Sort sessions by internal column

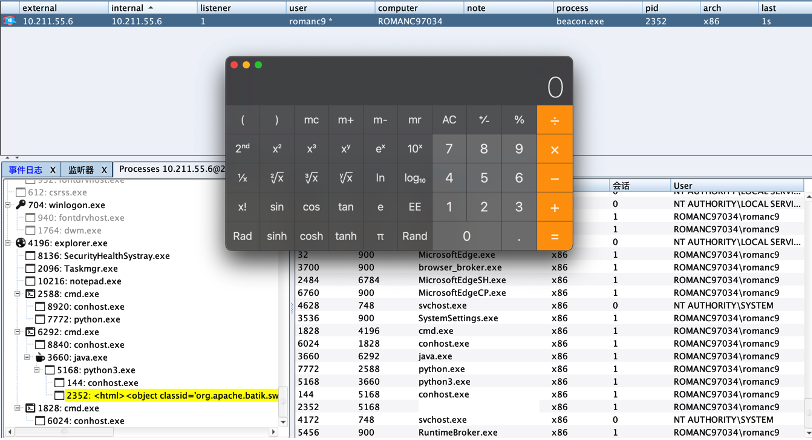[153, 8]
